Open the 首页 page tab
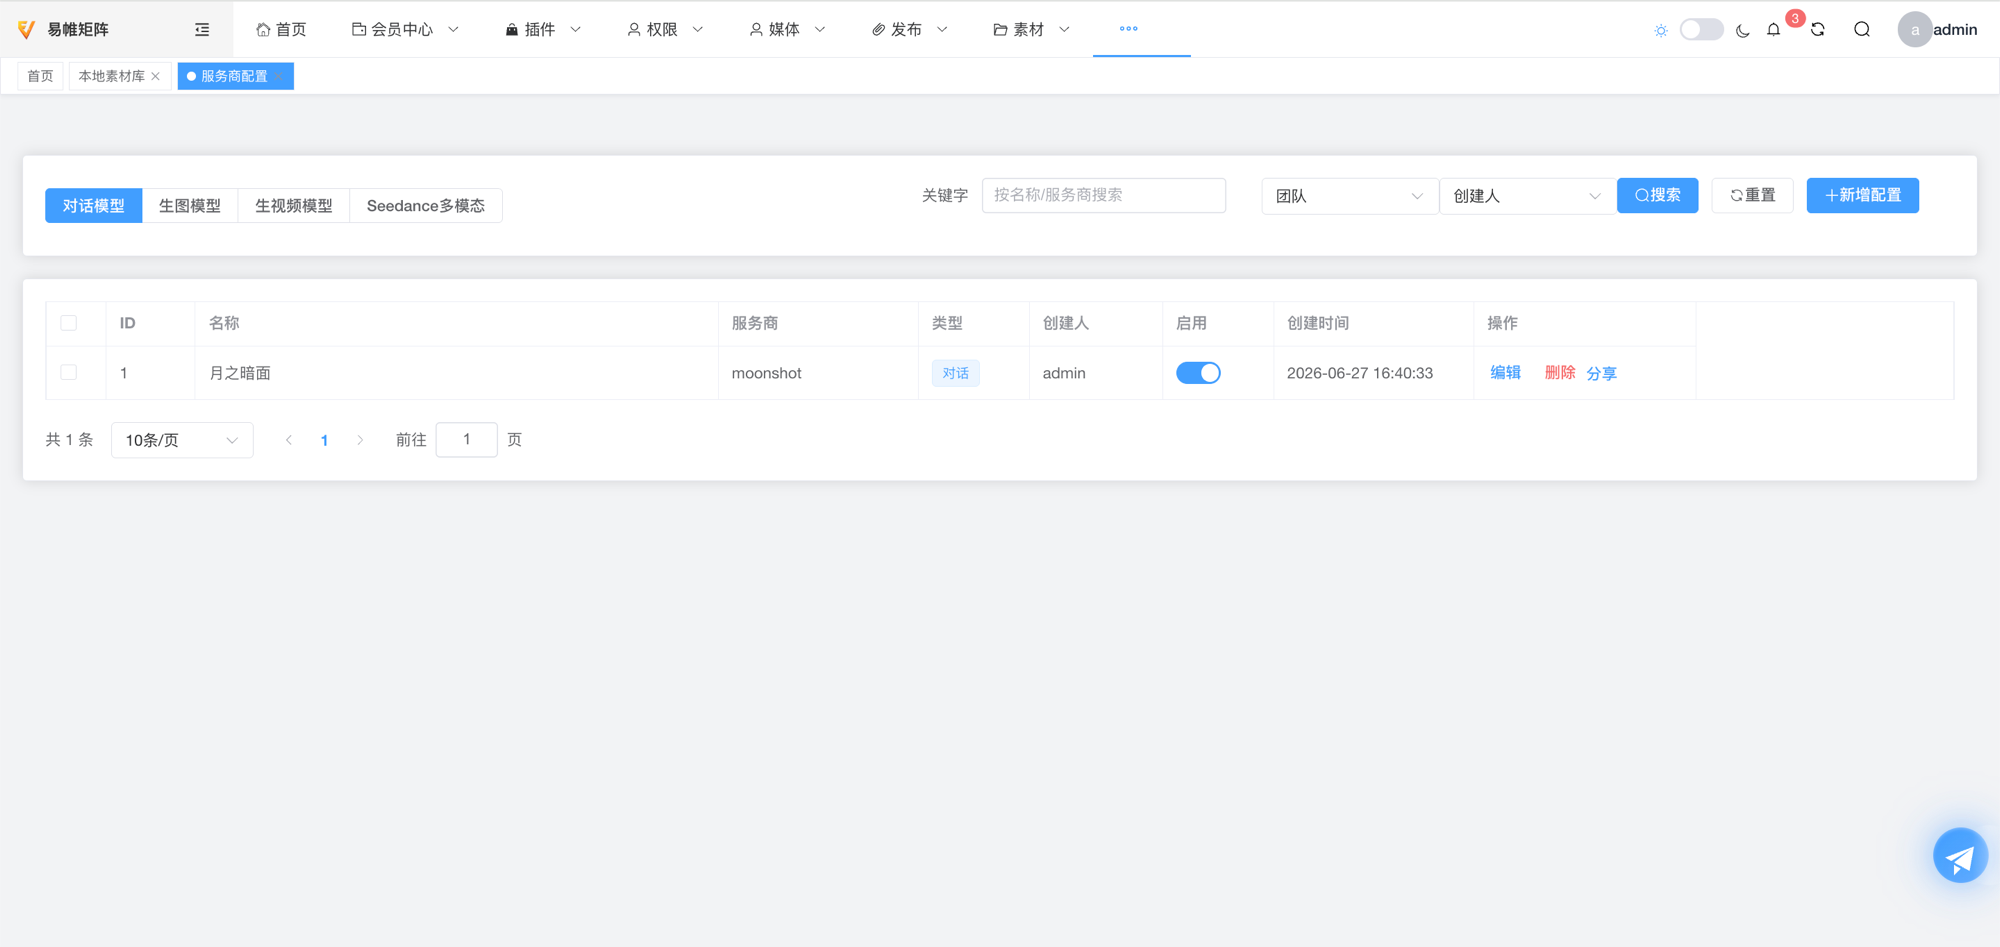This screenshot has height=947, width=2000. tap(40, 76)
